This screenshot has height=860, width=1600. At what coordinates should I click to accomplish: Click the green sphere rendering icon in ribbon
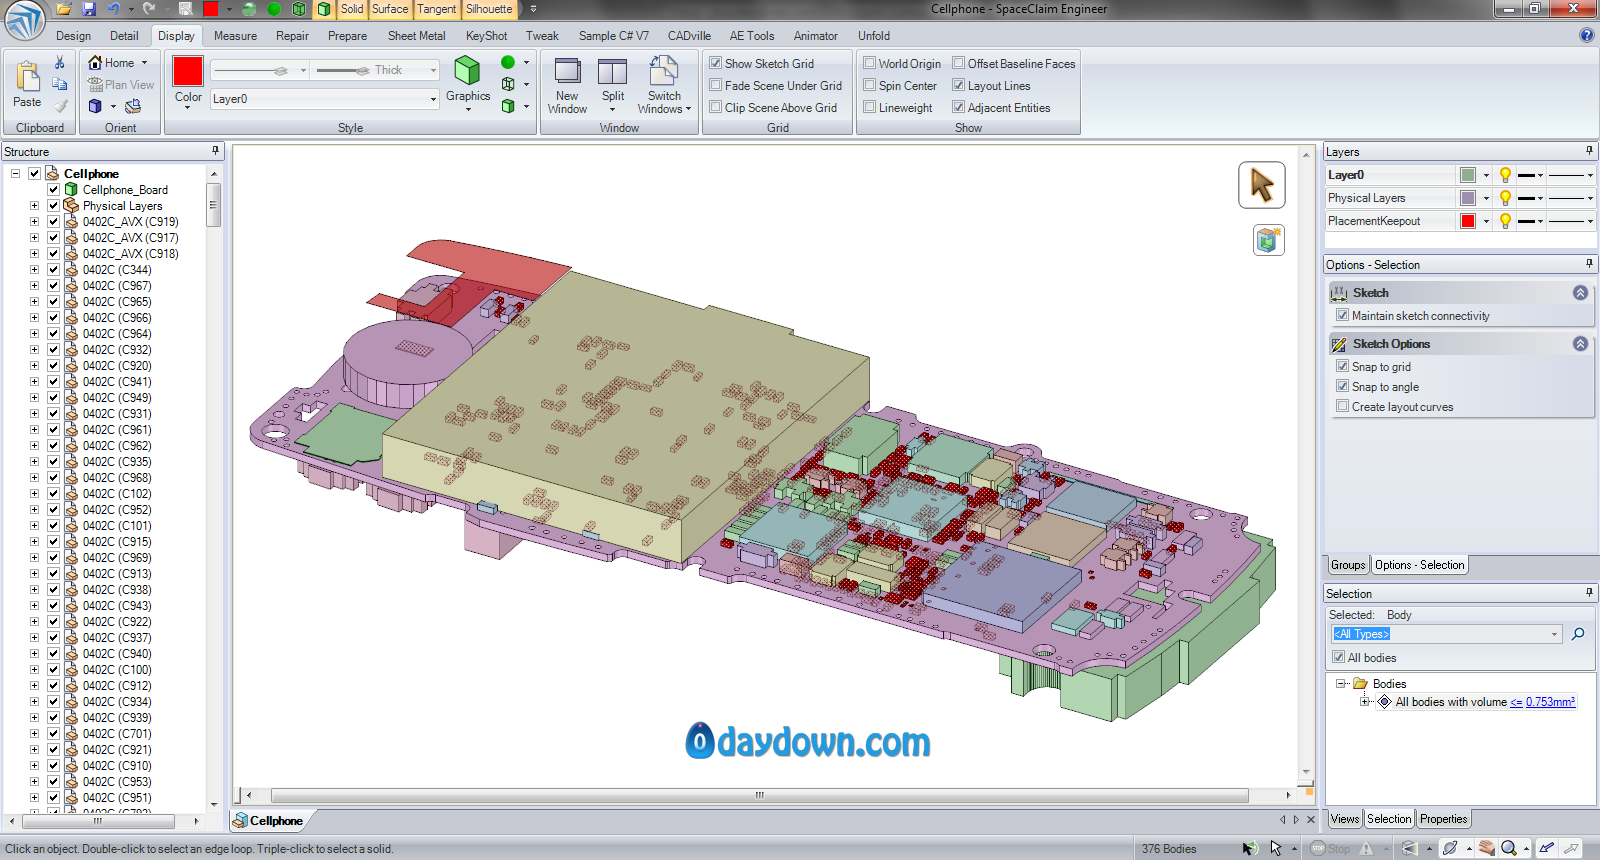(x=508, y=62)
